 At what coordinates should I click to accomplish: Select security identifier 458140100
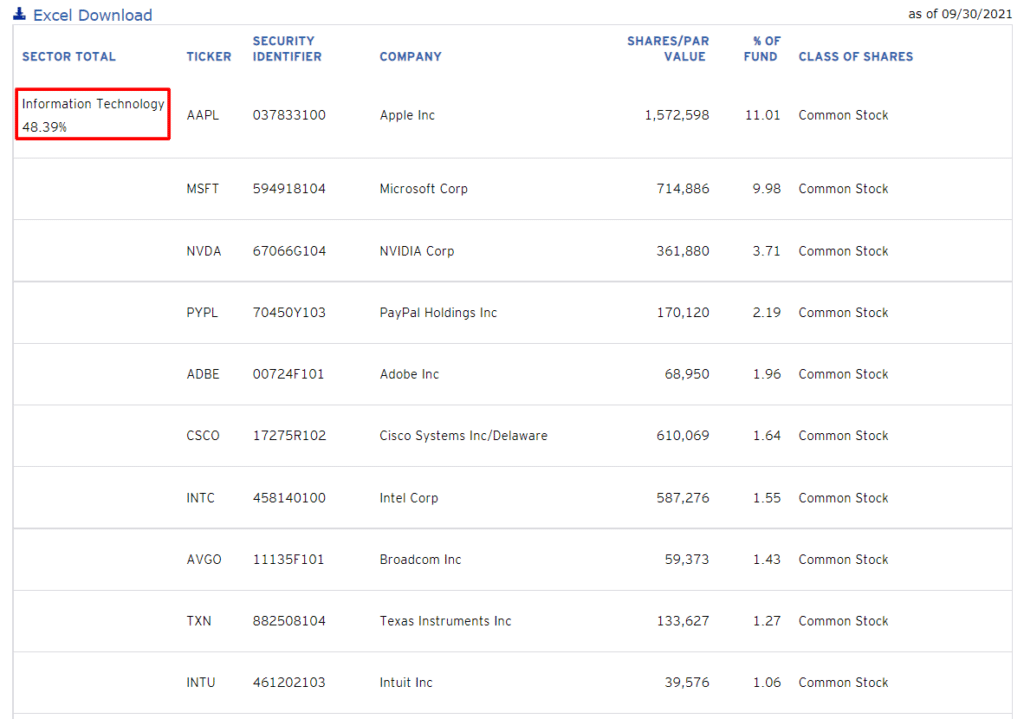pos(289,498)
